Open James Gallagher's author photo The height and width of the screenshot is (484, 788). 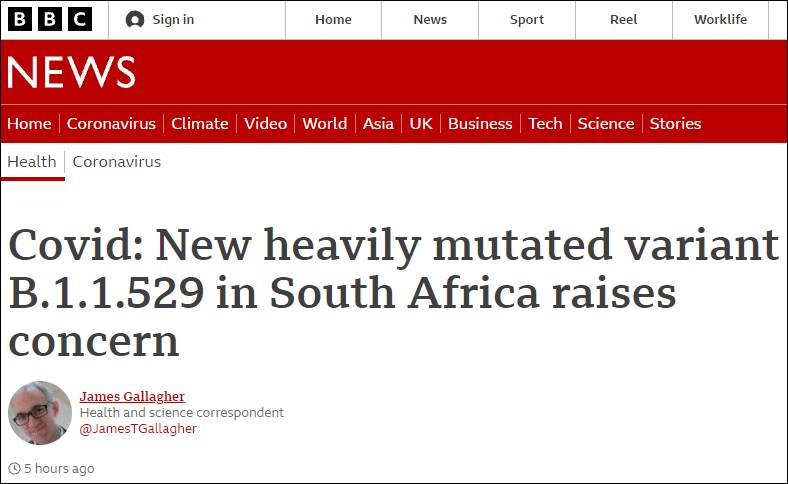[40, 413]
